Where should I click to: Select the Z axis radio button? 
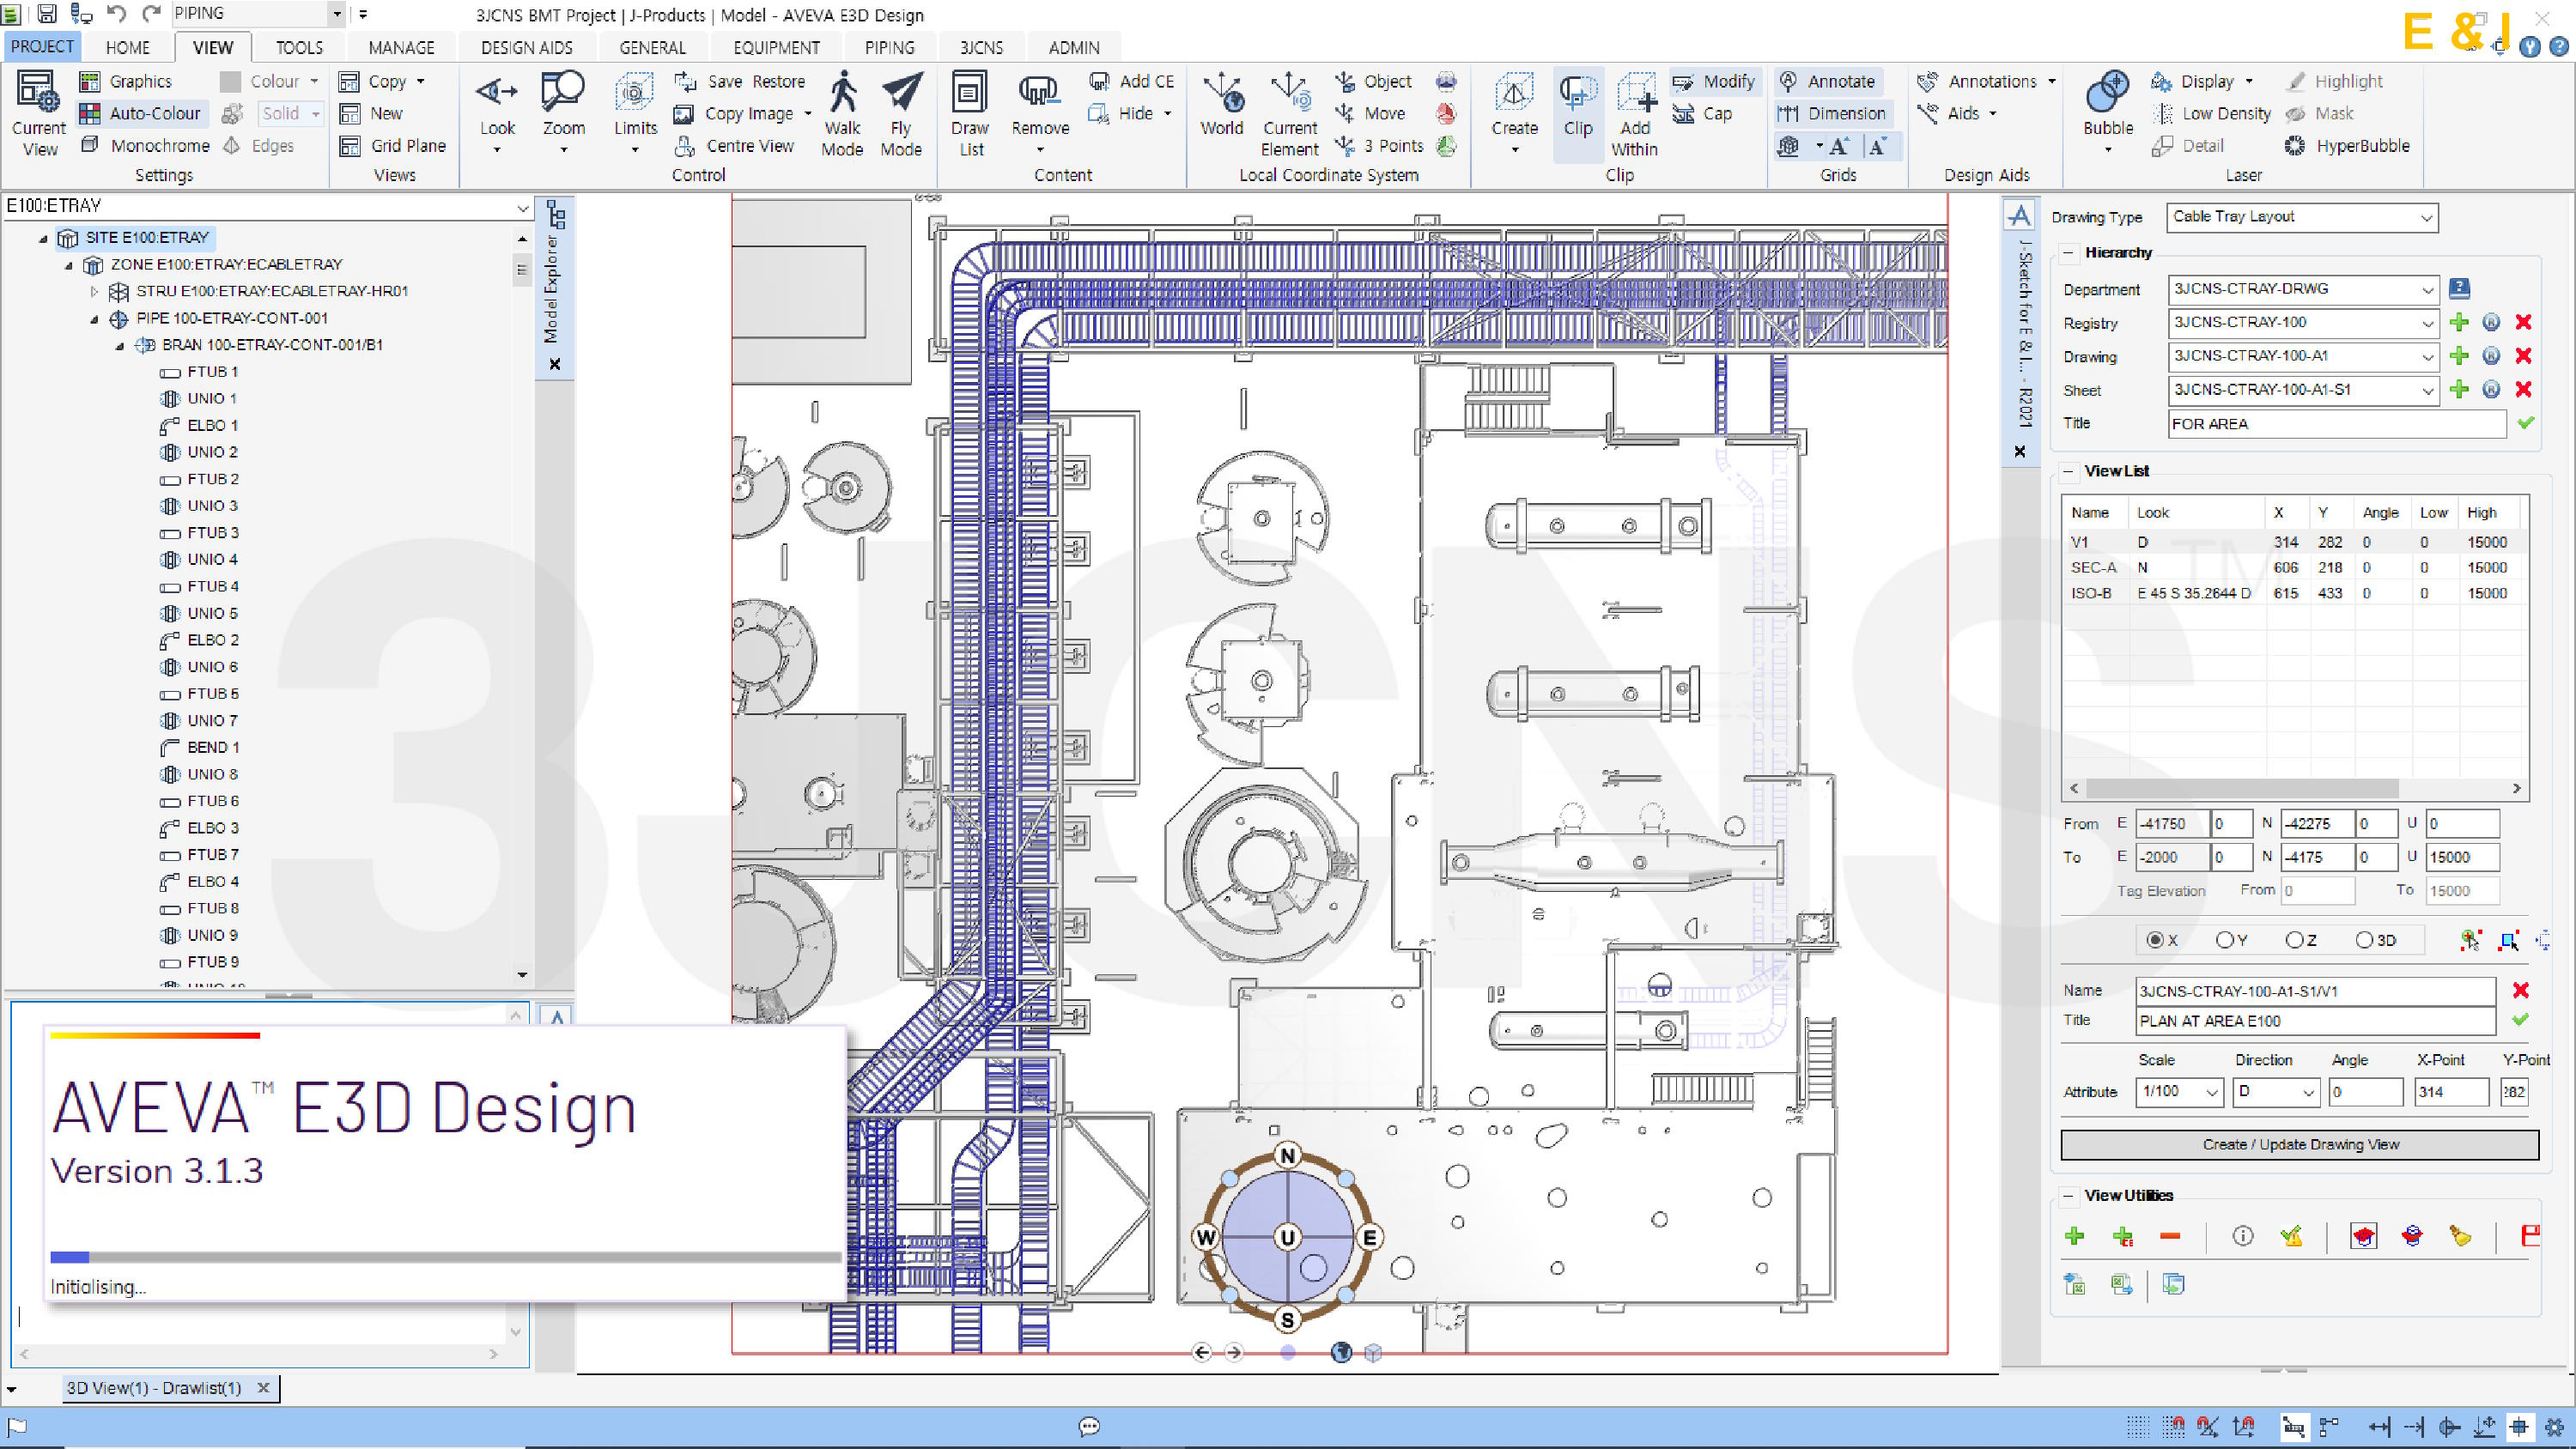coord(2295,940)
